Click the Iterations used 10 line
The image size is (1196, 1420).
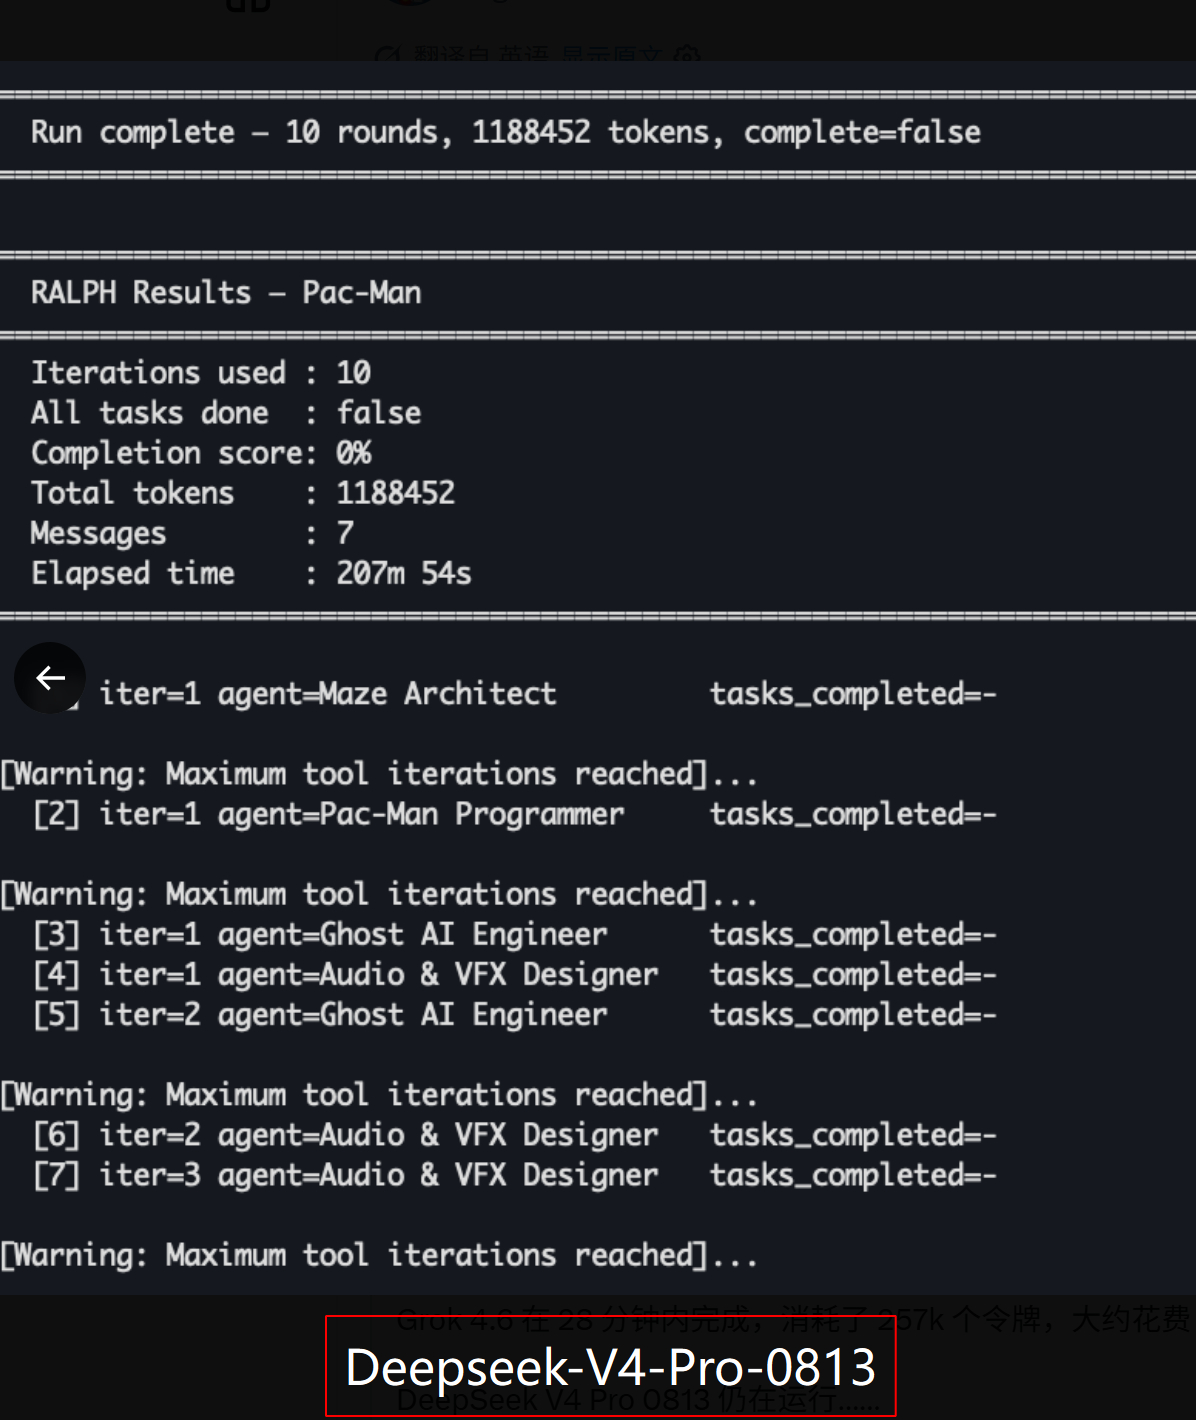[x=201, y=373]
